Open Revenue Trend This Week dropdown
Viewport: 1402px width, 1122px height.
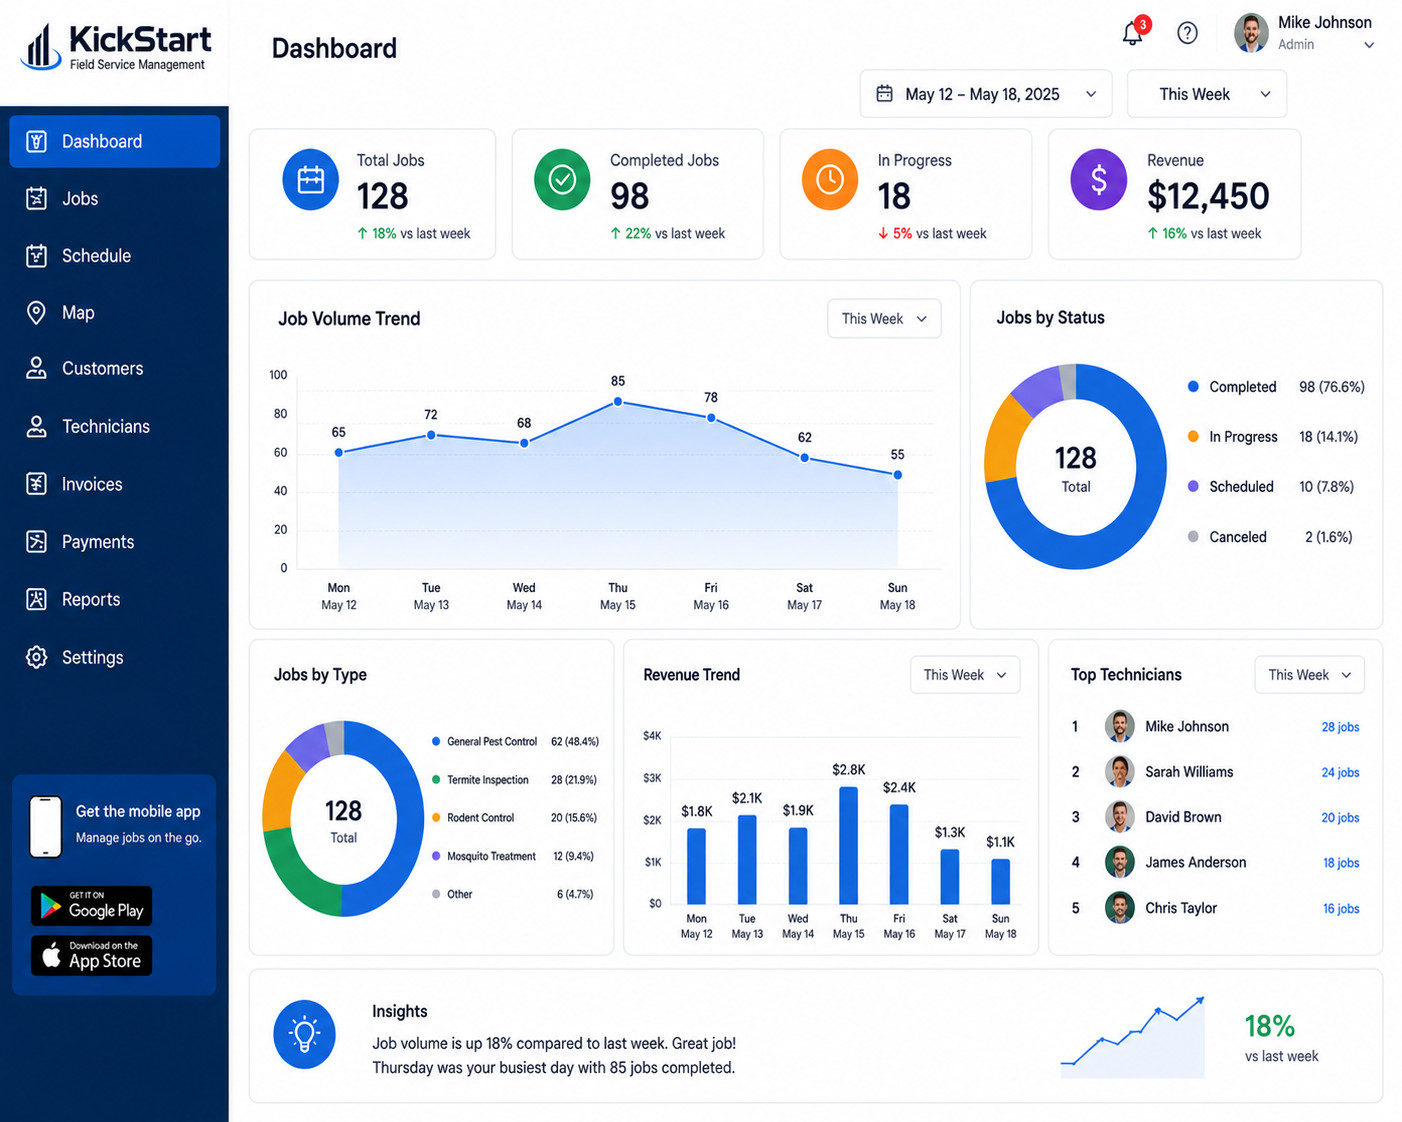(x=965, y=675)
